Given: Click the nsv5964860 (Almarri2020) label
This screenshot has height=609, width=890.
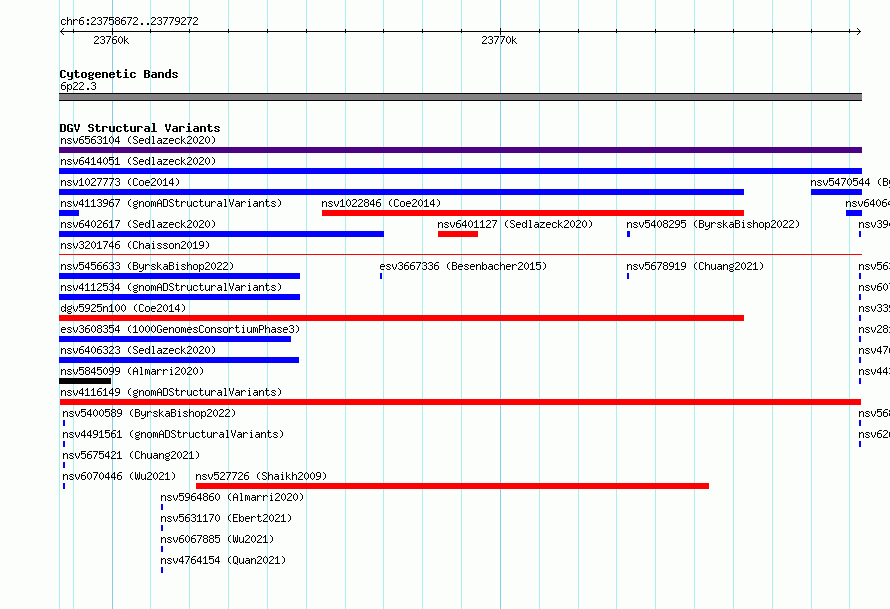Looking at the screenshot, I should [x=232, y=497].
